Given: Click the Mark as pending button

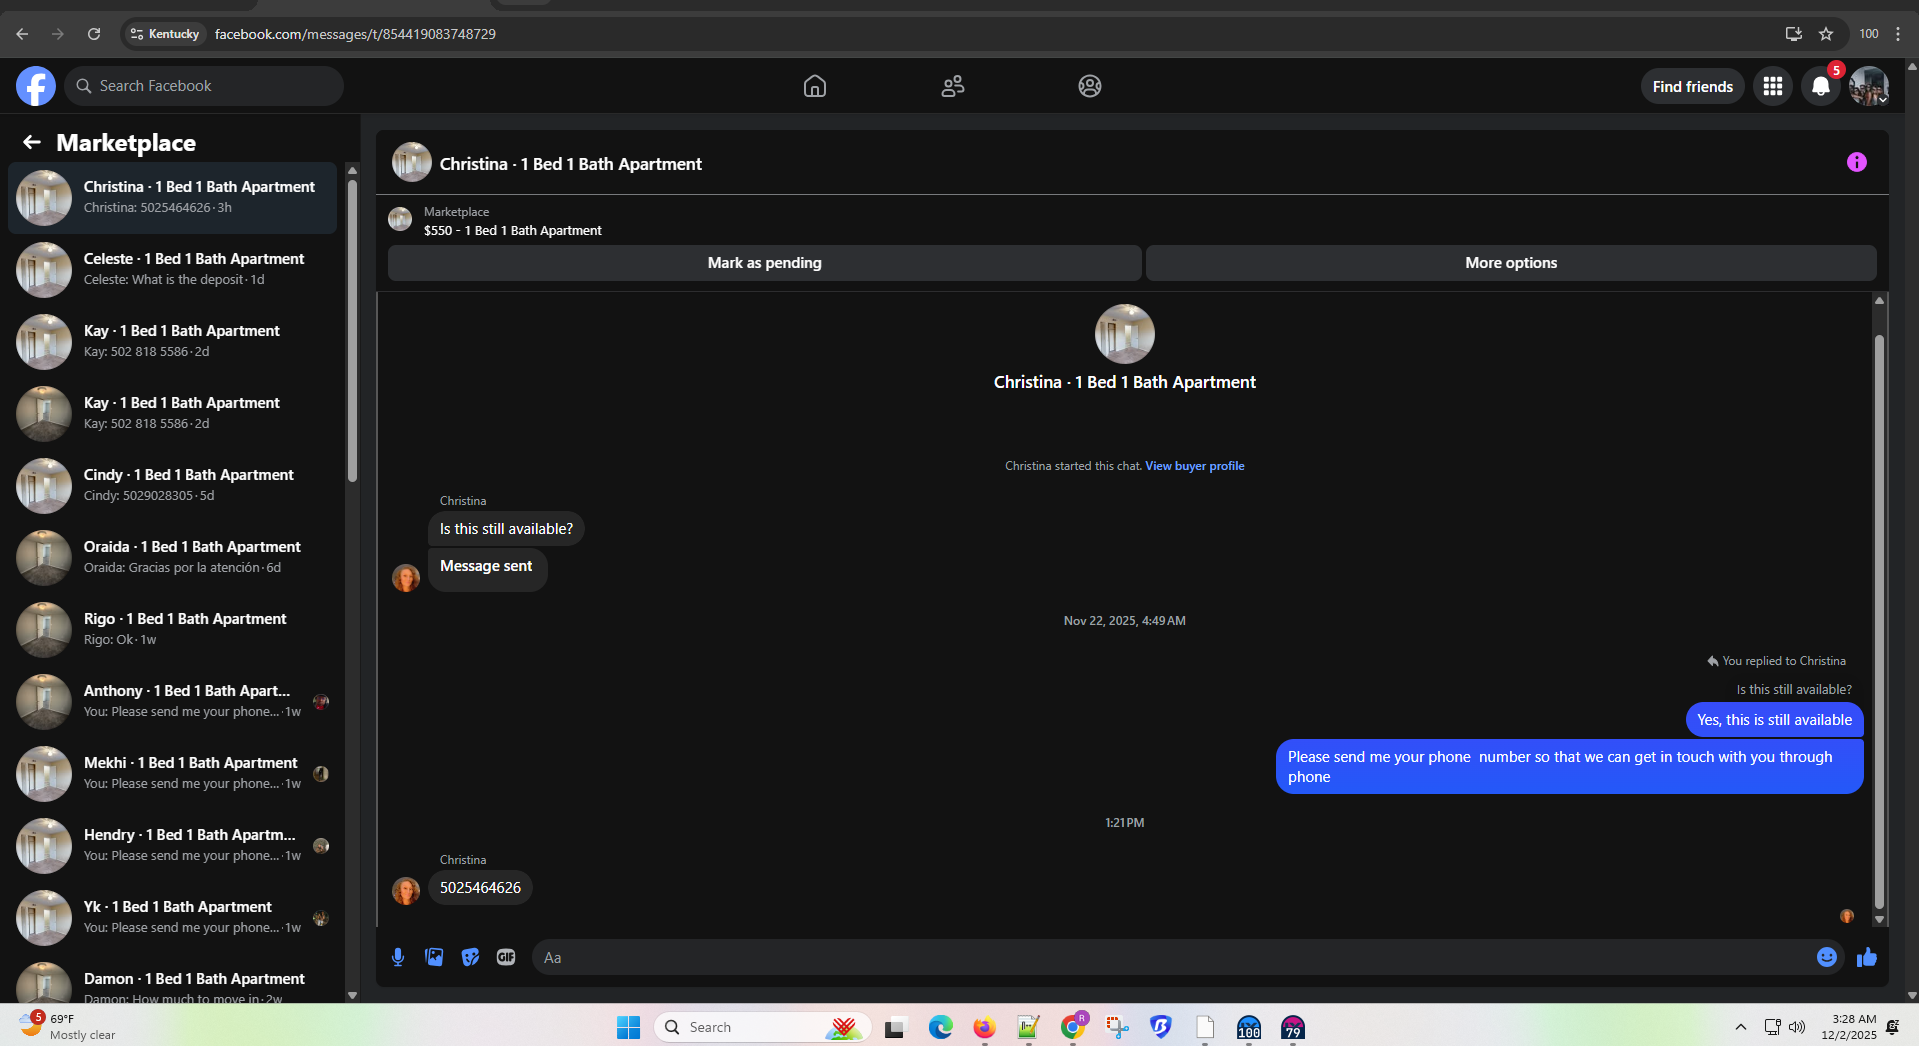Looking at the screenshot, I should [x=764, y=263].
